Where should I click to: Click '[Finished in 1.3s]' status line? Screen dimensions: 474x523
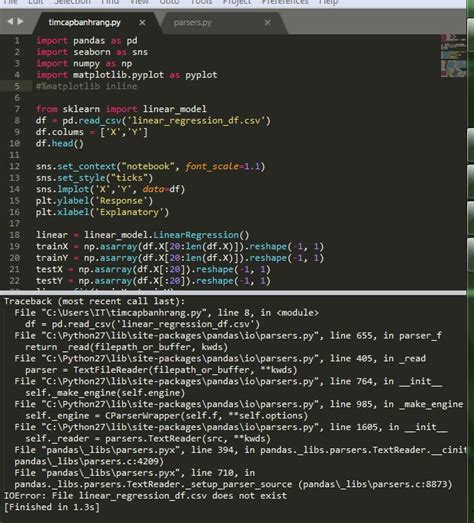tap(52, 507)
